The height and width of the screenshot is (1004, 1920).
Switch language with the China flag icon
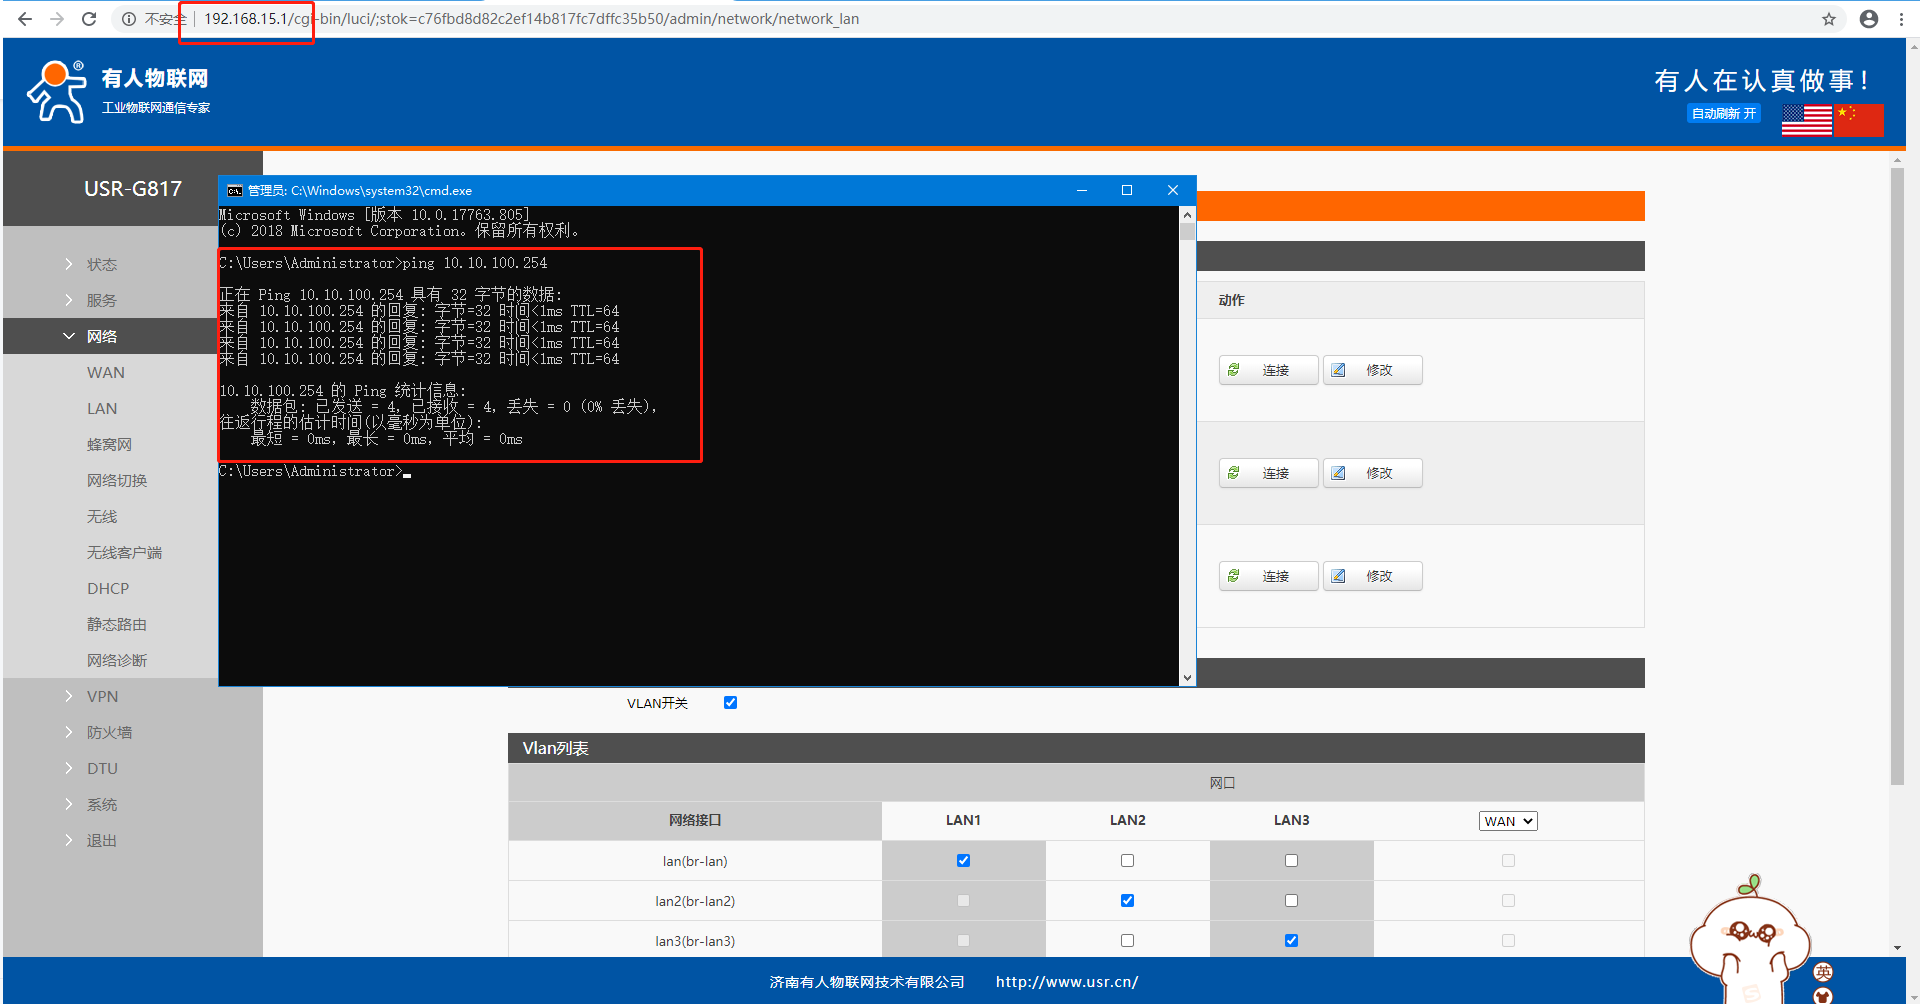pos(1859,120)
